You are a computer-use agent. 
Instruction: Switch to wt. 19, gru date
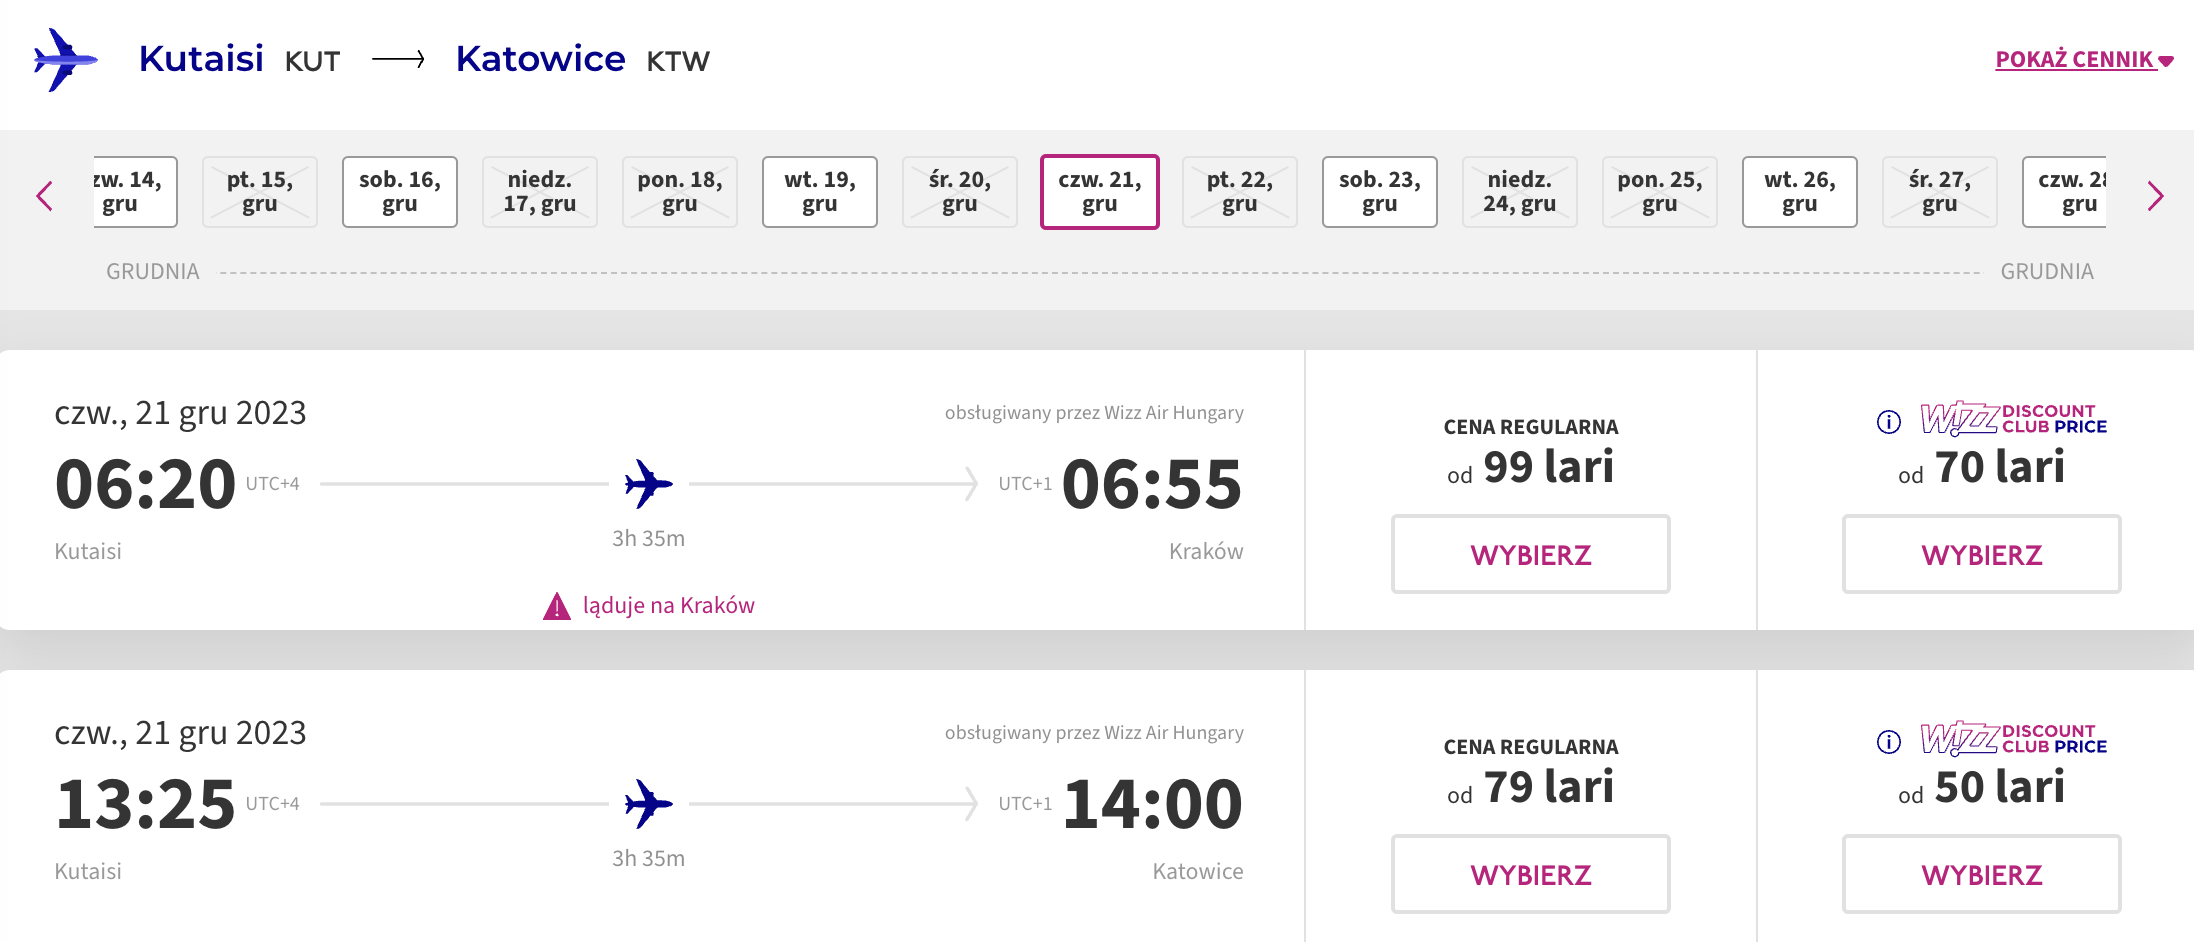pyautogui.click(x=820, y=192)
